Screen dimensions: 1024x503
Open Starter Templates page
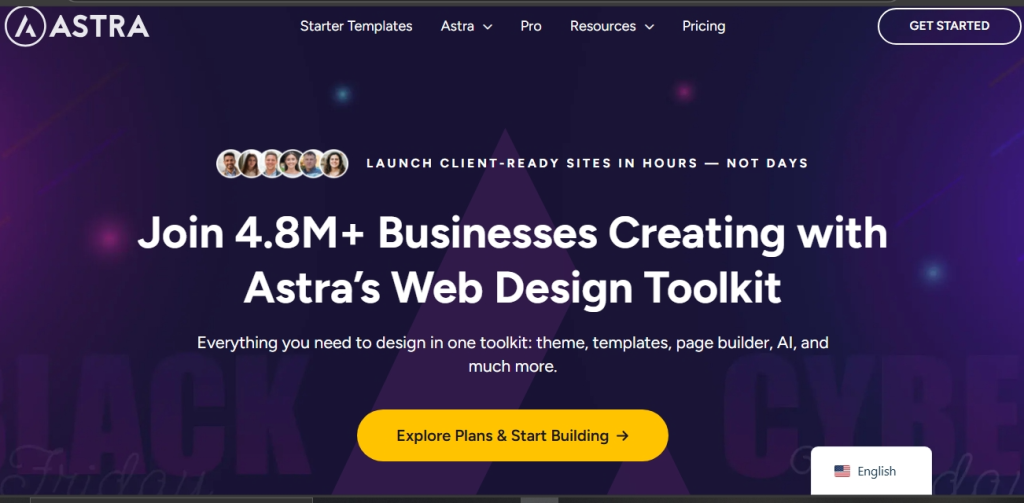[x=356, y=26]
